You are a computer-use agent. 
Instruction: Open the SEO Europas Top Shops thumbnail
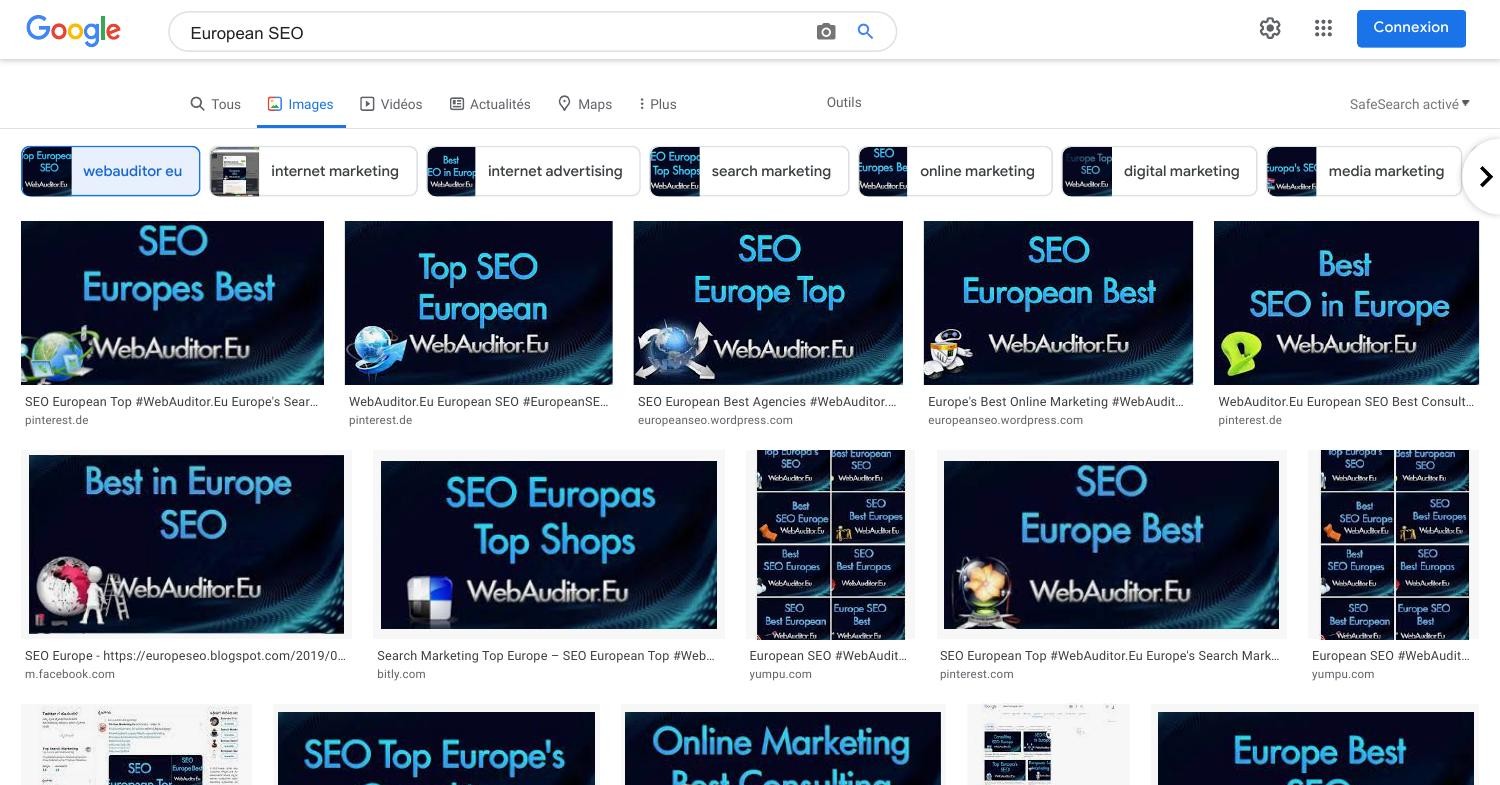[x=549, y=544]
